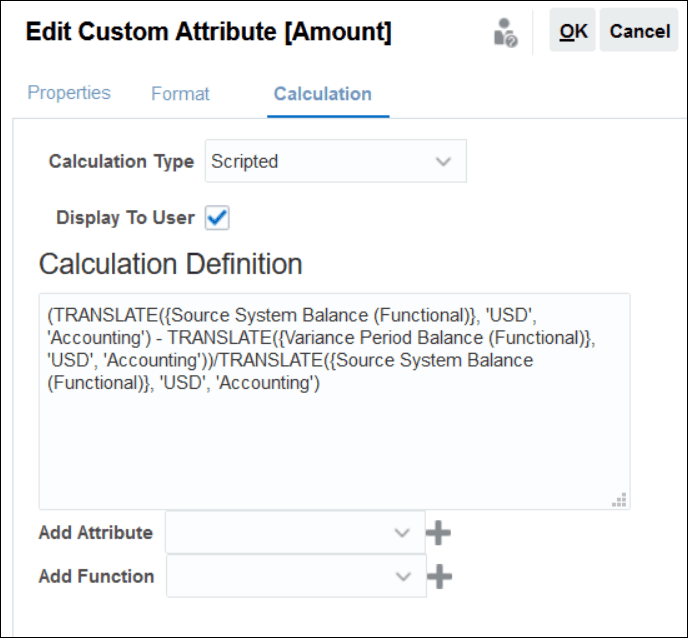Uncheck the Display To User checkbox
688x638 pixels.
(x=217, y=217)
